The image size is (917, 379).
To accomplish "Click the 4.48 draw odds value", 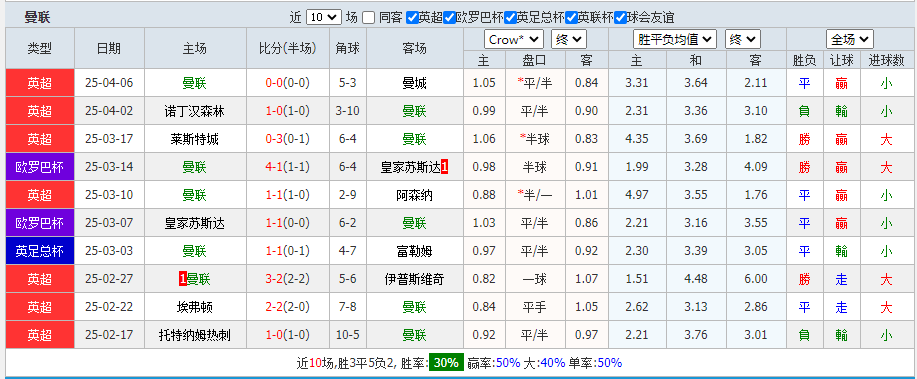I will pyautogui.click(x=696, y=280).
